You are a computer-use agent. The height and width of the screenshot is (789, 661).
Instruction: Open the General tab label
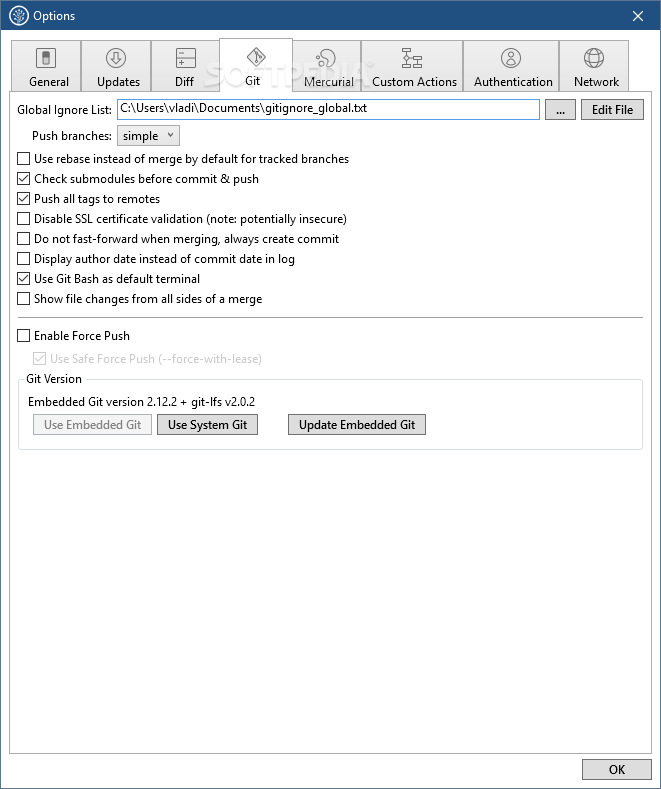click(x=49, y=82)
